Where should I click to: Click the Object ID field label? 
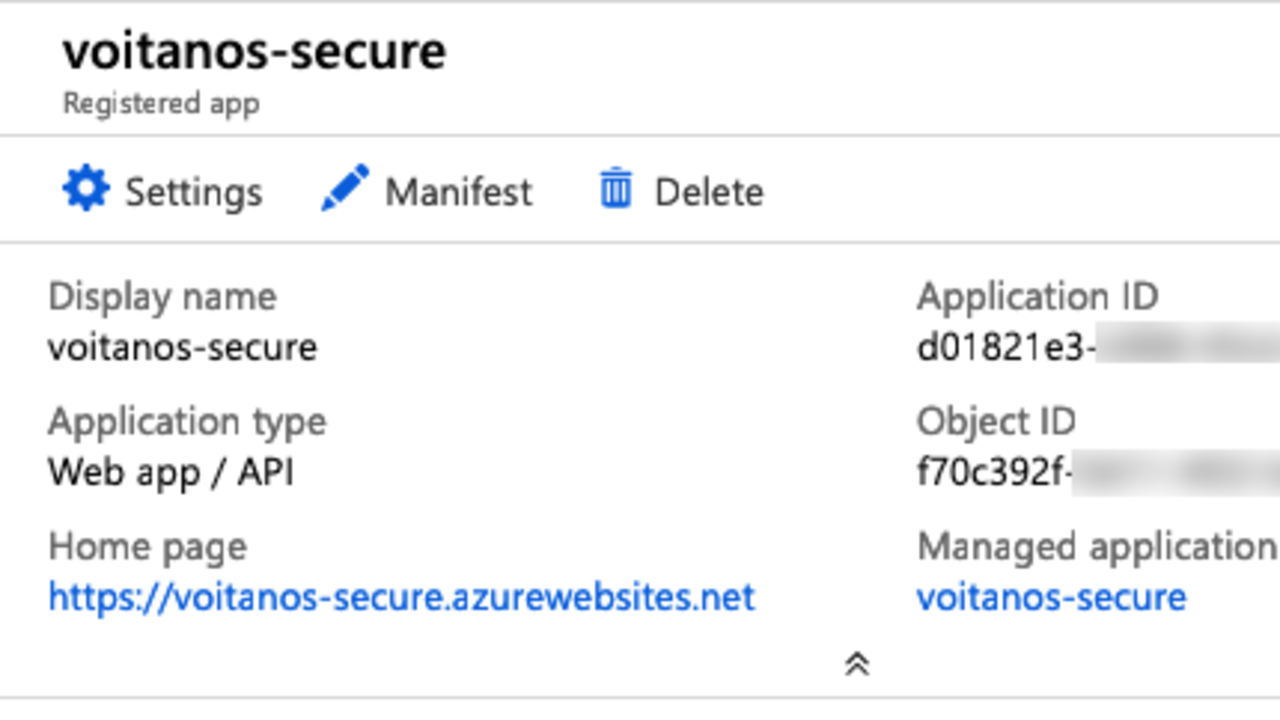[x=996, y=421]
